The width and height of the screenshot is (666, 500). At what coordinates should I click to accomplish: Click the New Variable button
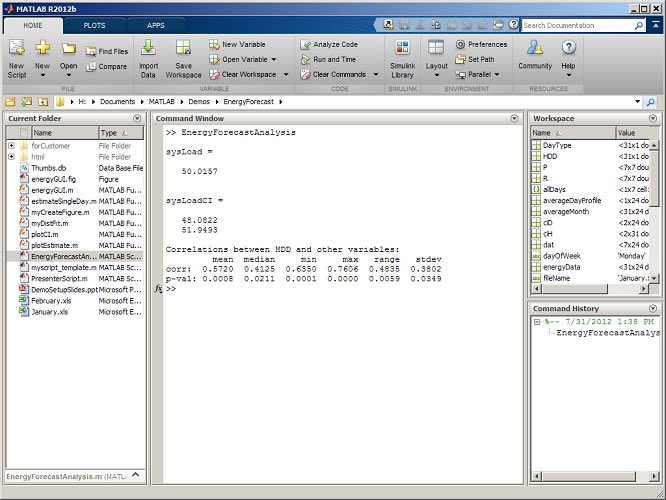point(237,44)
